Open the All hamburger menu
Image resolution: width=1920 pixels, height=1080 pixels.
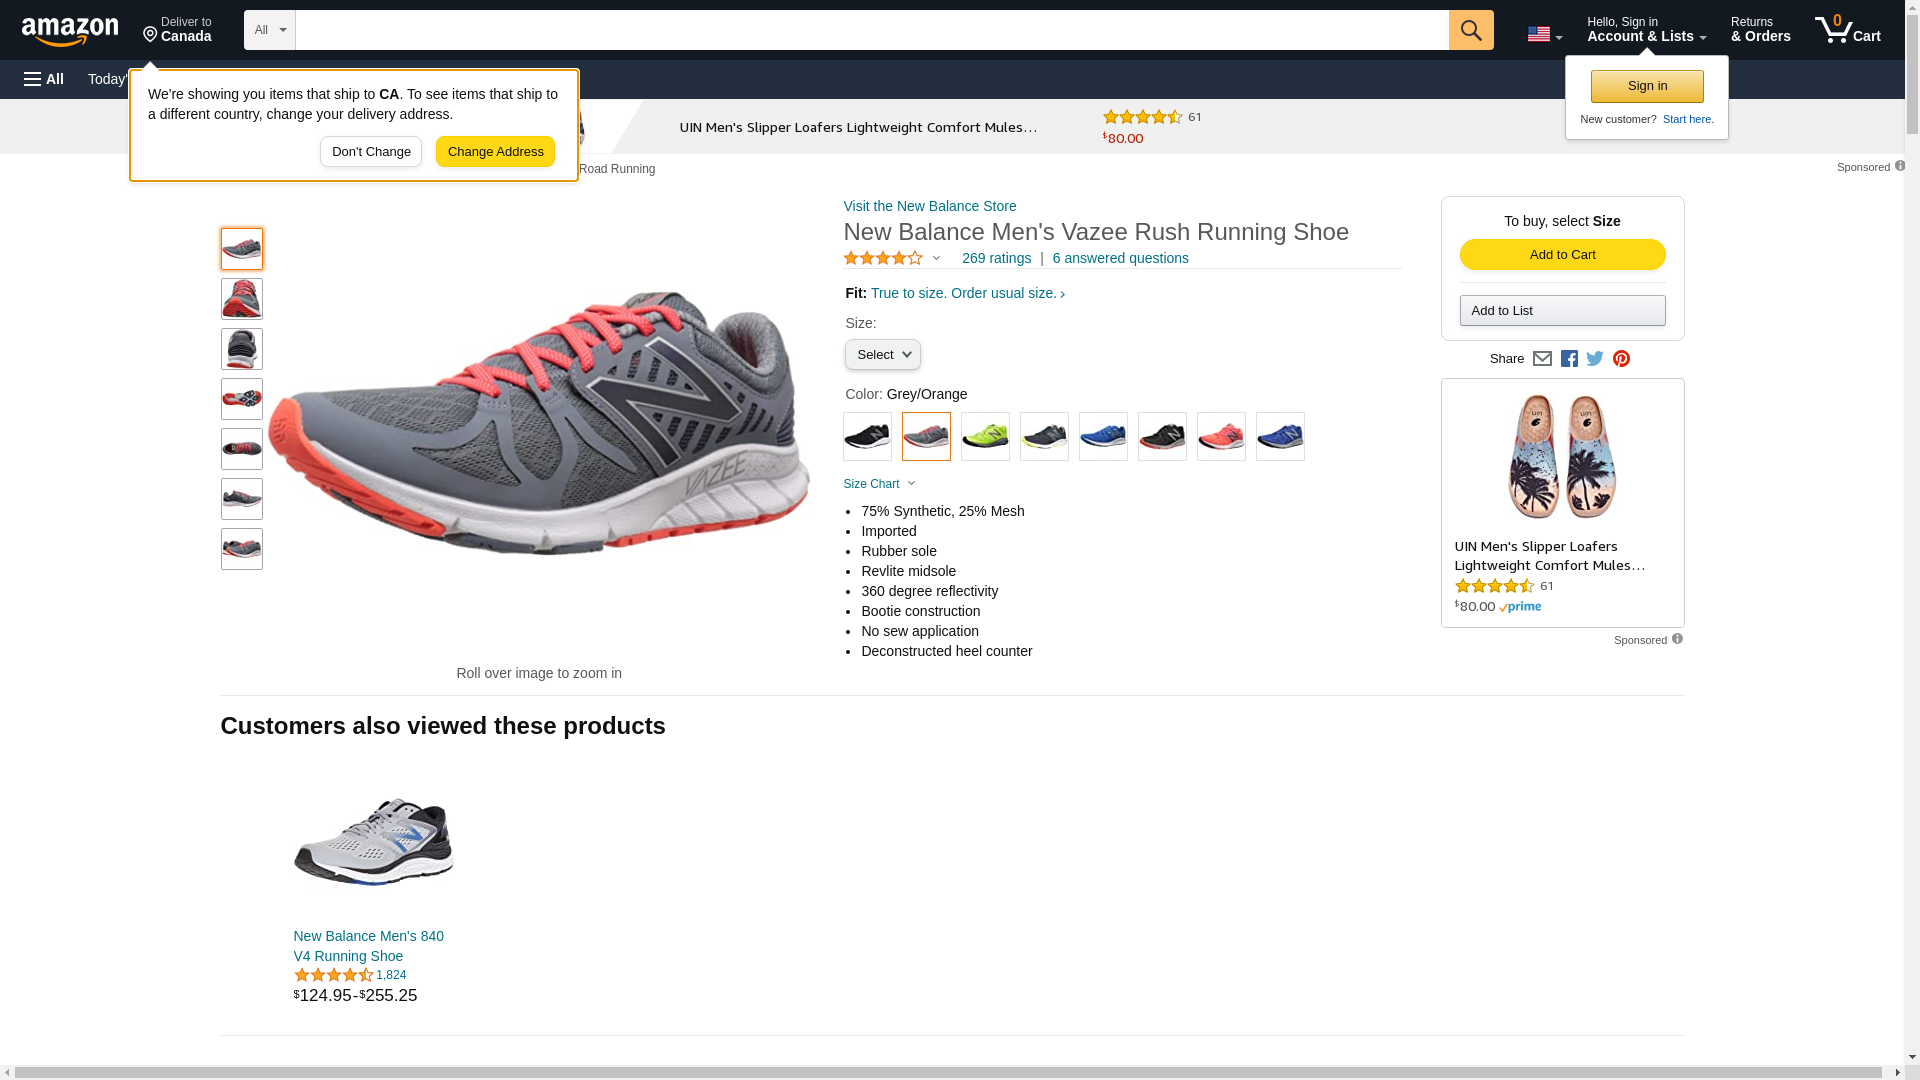tap(44, 79)
